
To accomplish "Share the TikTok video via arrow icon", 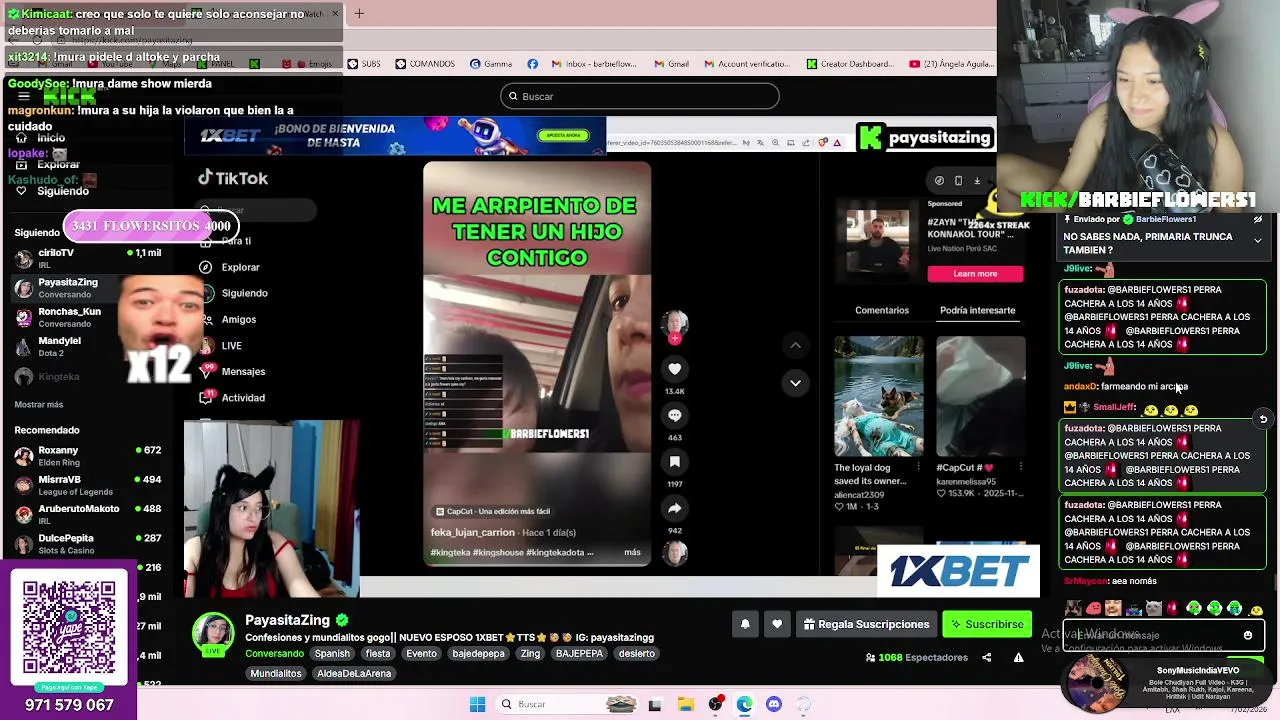I will tap(675, 508).
